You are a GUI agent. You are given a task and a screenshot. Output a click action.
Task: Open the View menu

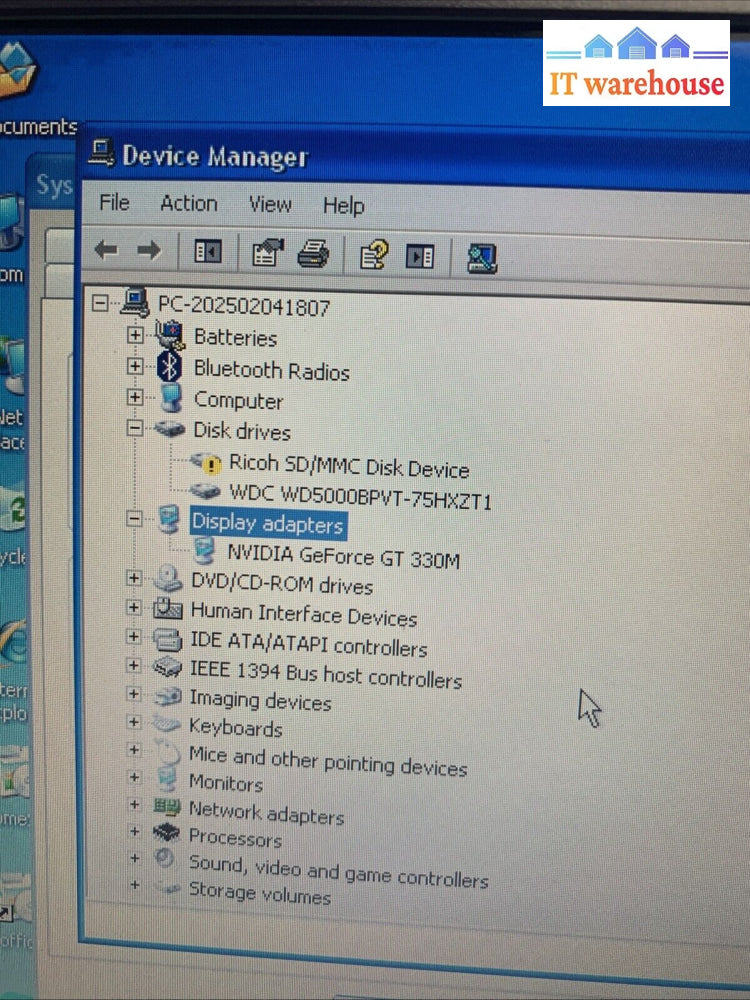point(270,205)
